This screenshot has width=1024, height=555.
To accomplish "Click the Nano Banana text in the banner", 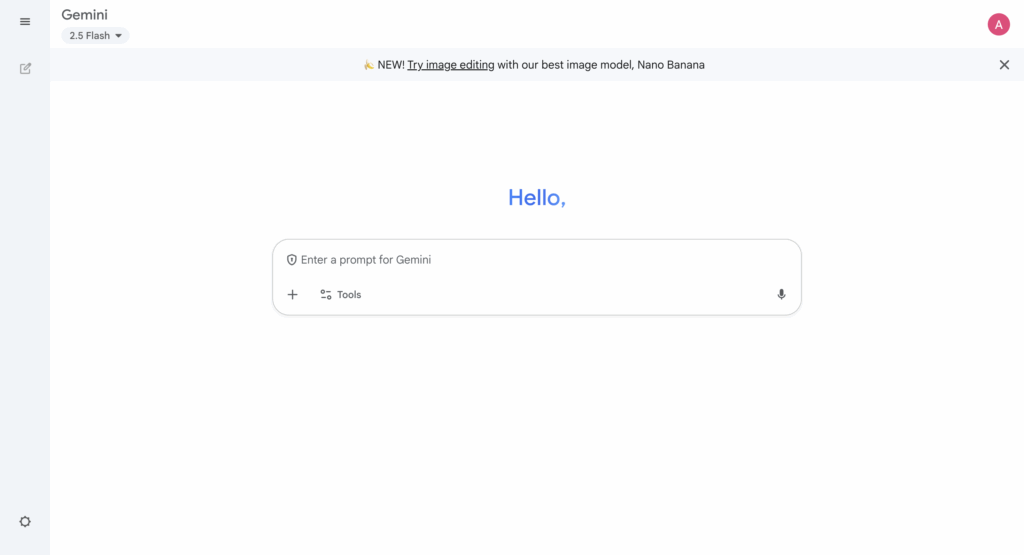I will (670, 65).
